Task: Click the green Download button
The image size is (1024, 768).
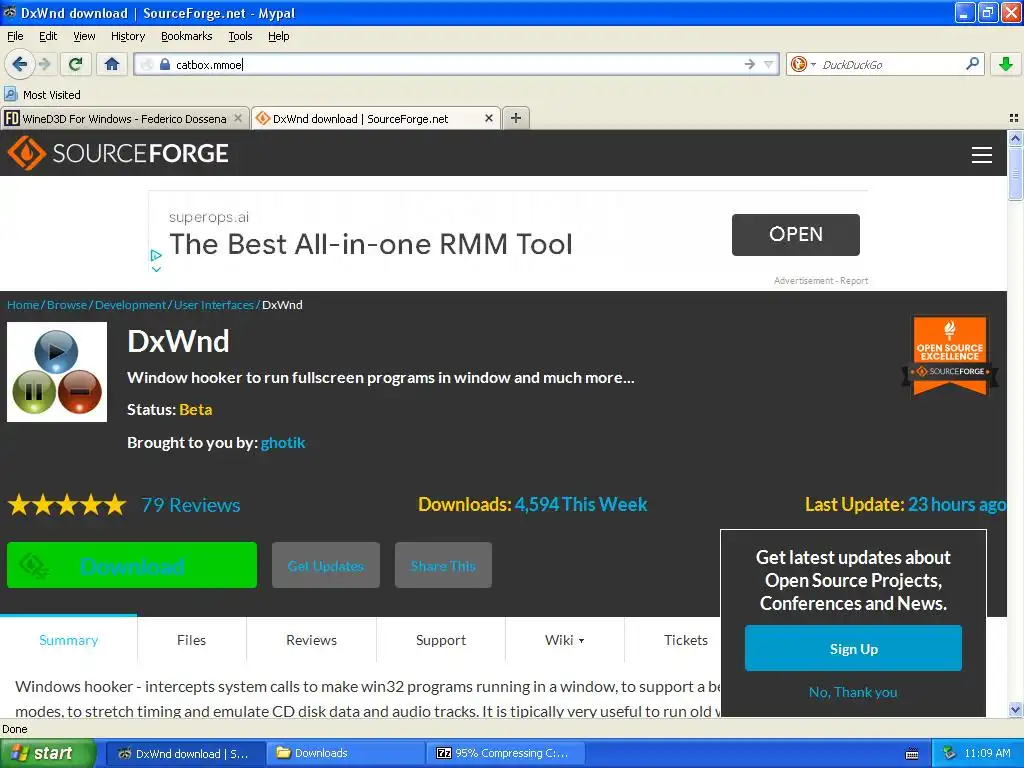Action: click(132, 565)
